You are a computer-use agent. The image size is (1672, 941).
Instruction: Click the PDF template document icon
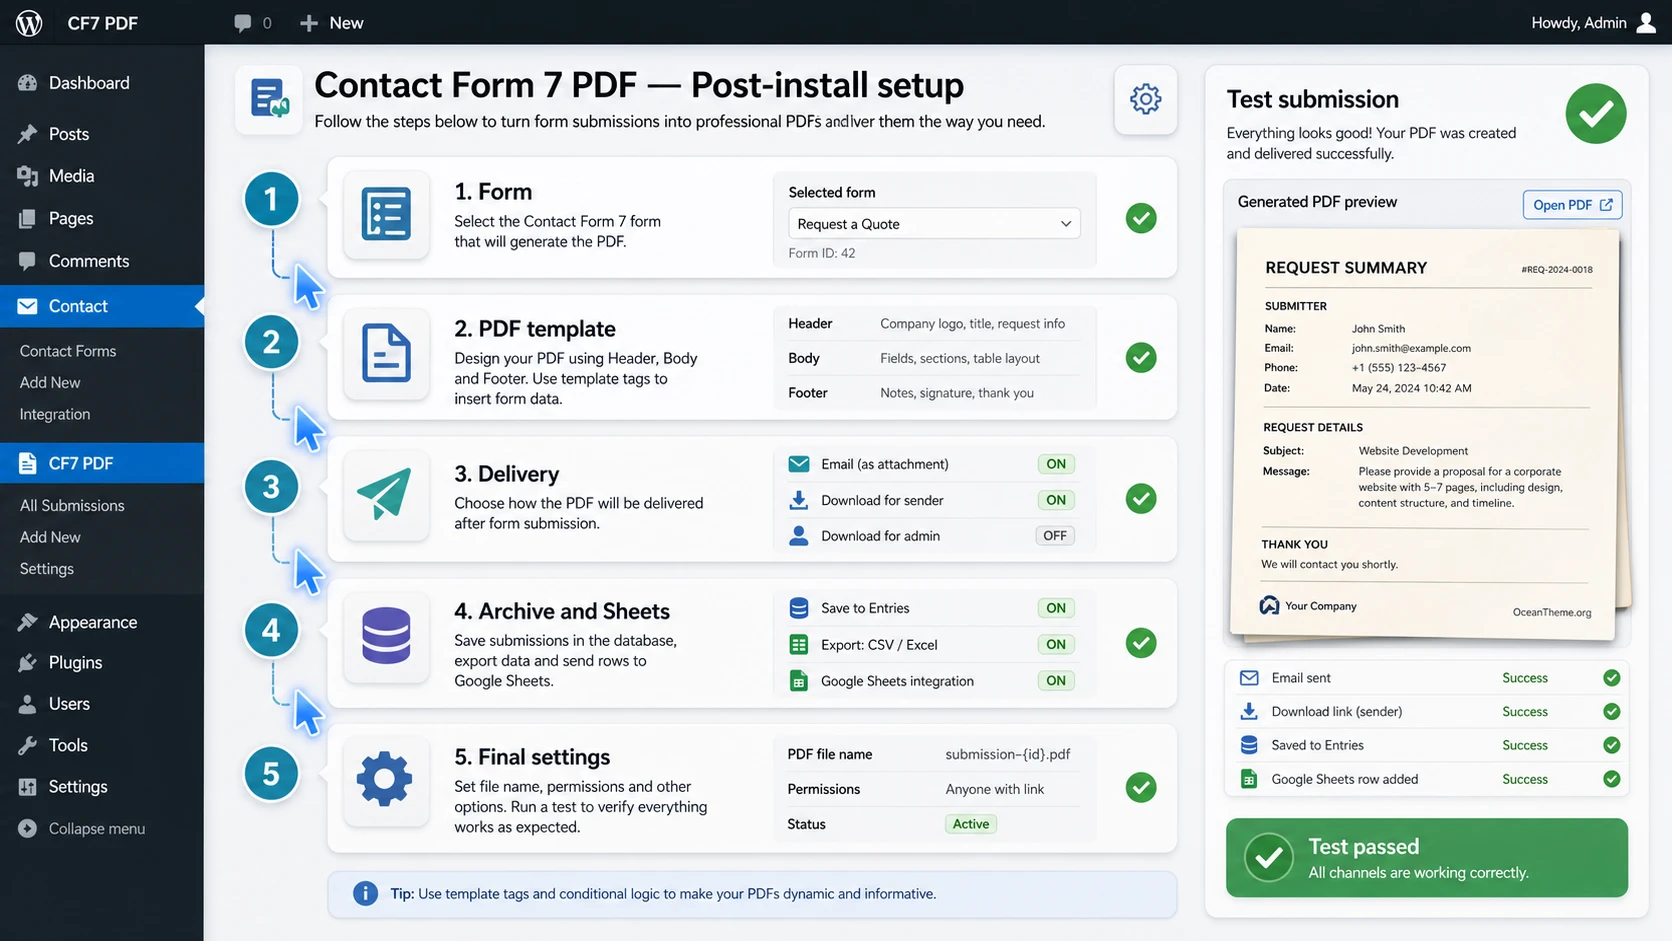386,353
